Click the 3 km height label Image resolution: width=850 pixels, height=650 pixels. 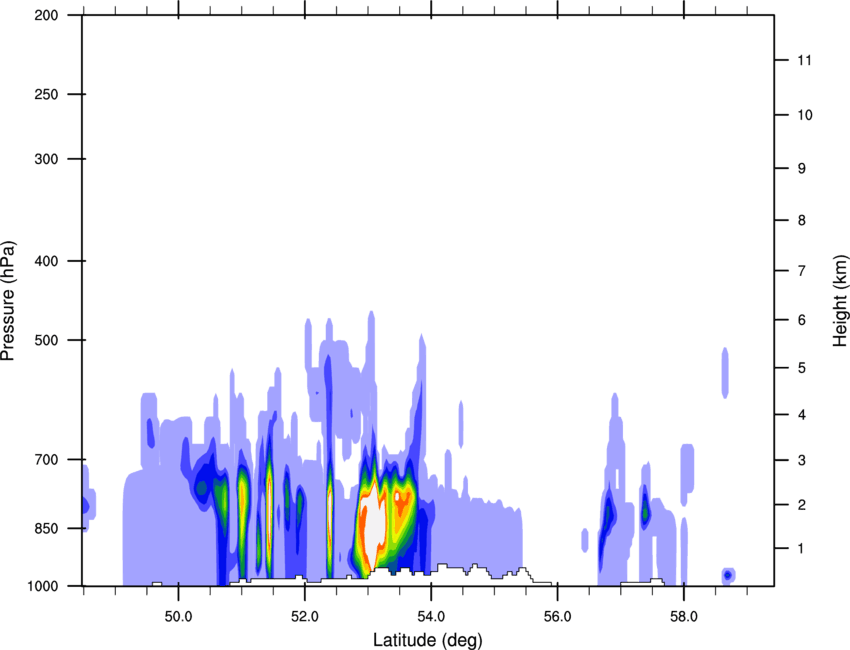[802, 460]
